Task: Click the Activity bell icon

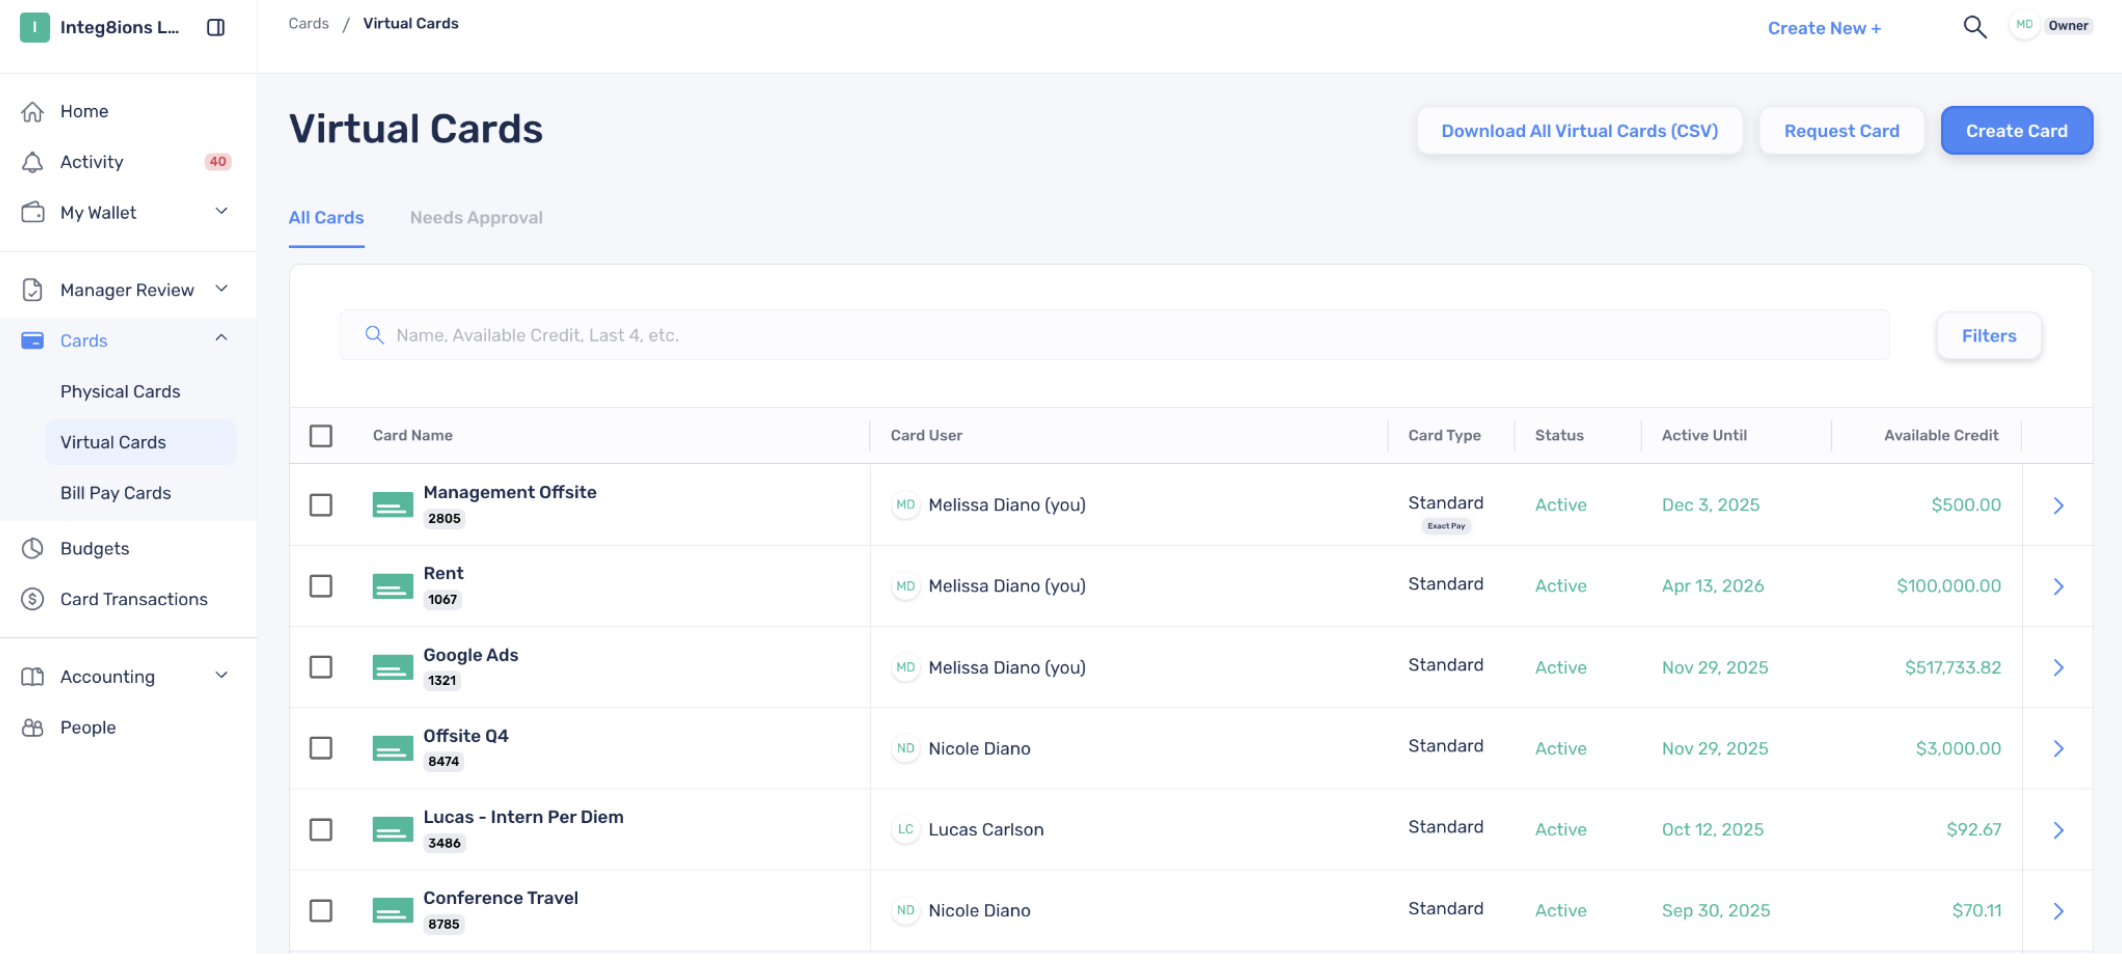Action: [x=33, y=162]
